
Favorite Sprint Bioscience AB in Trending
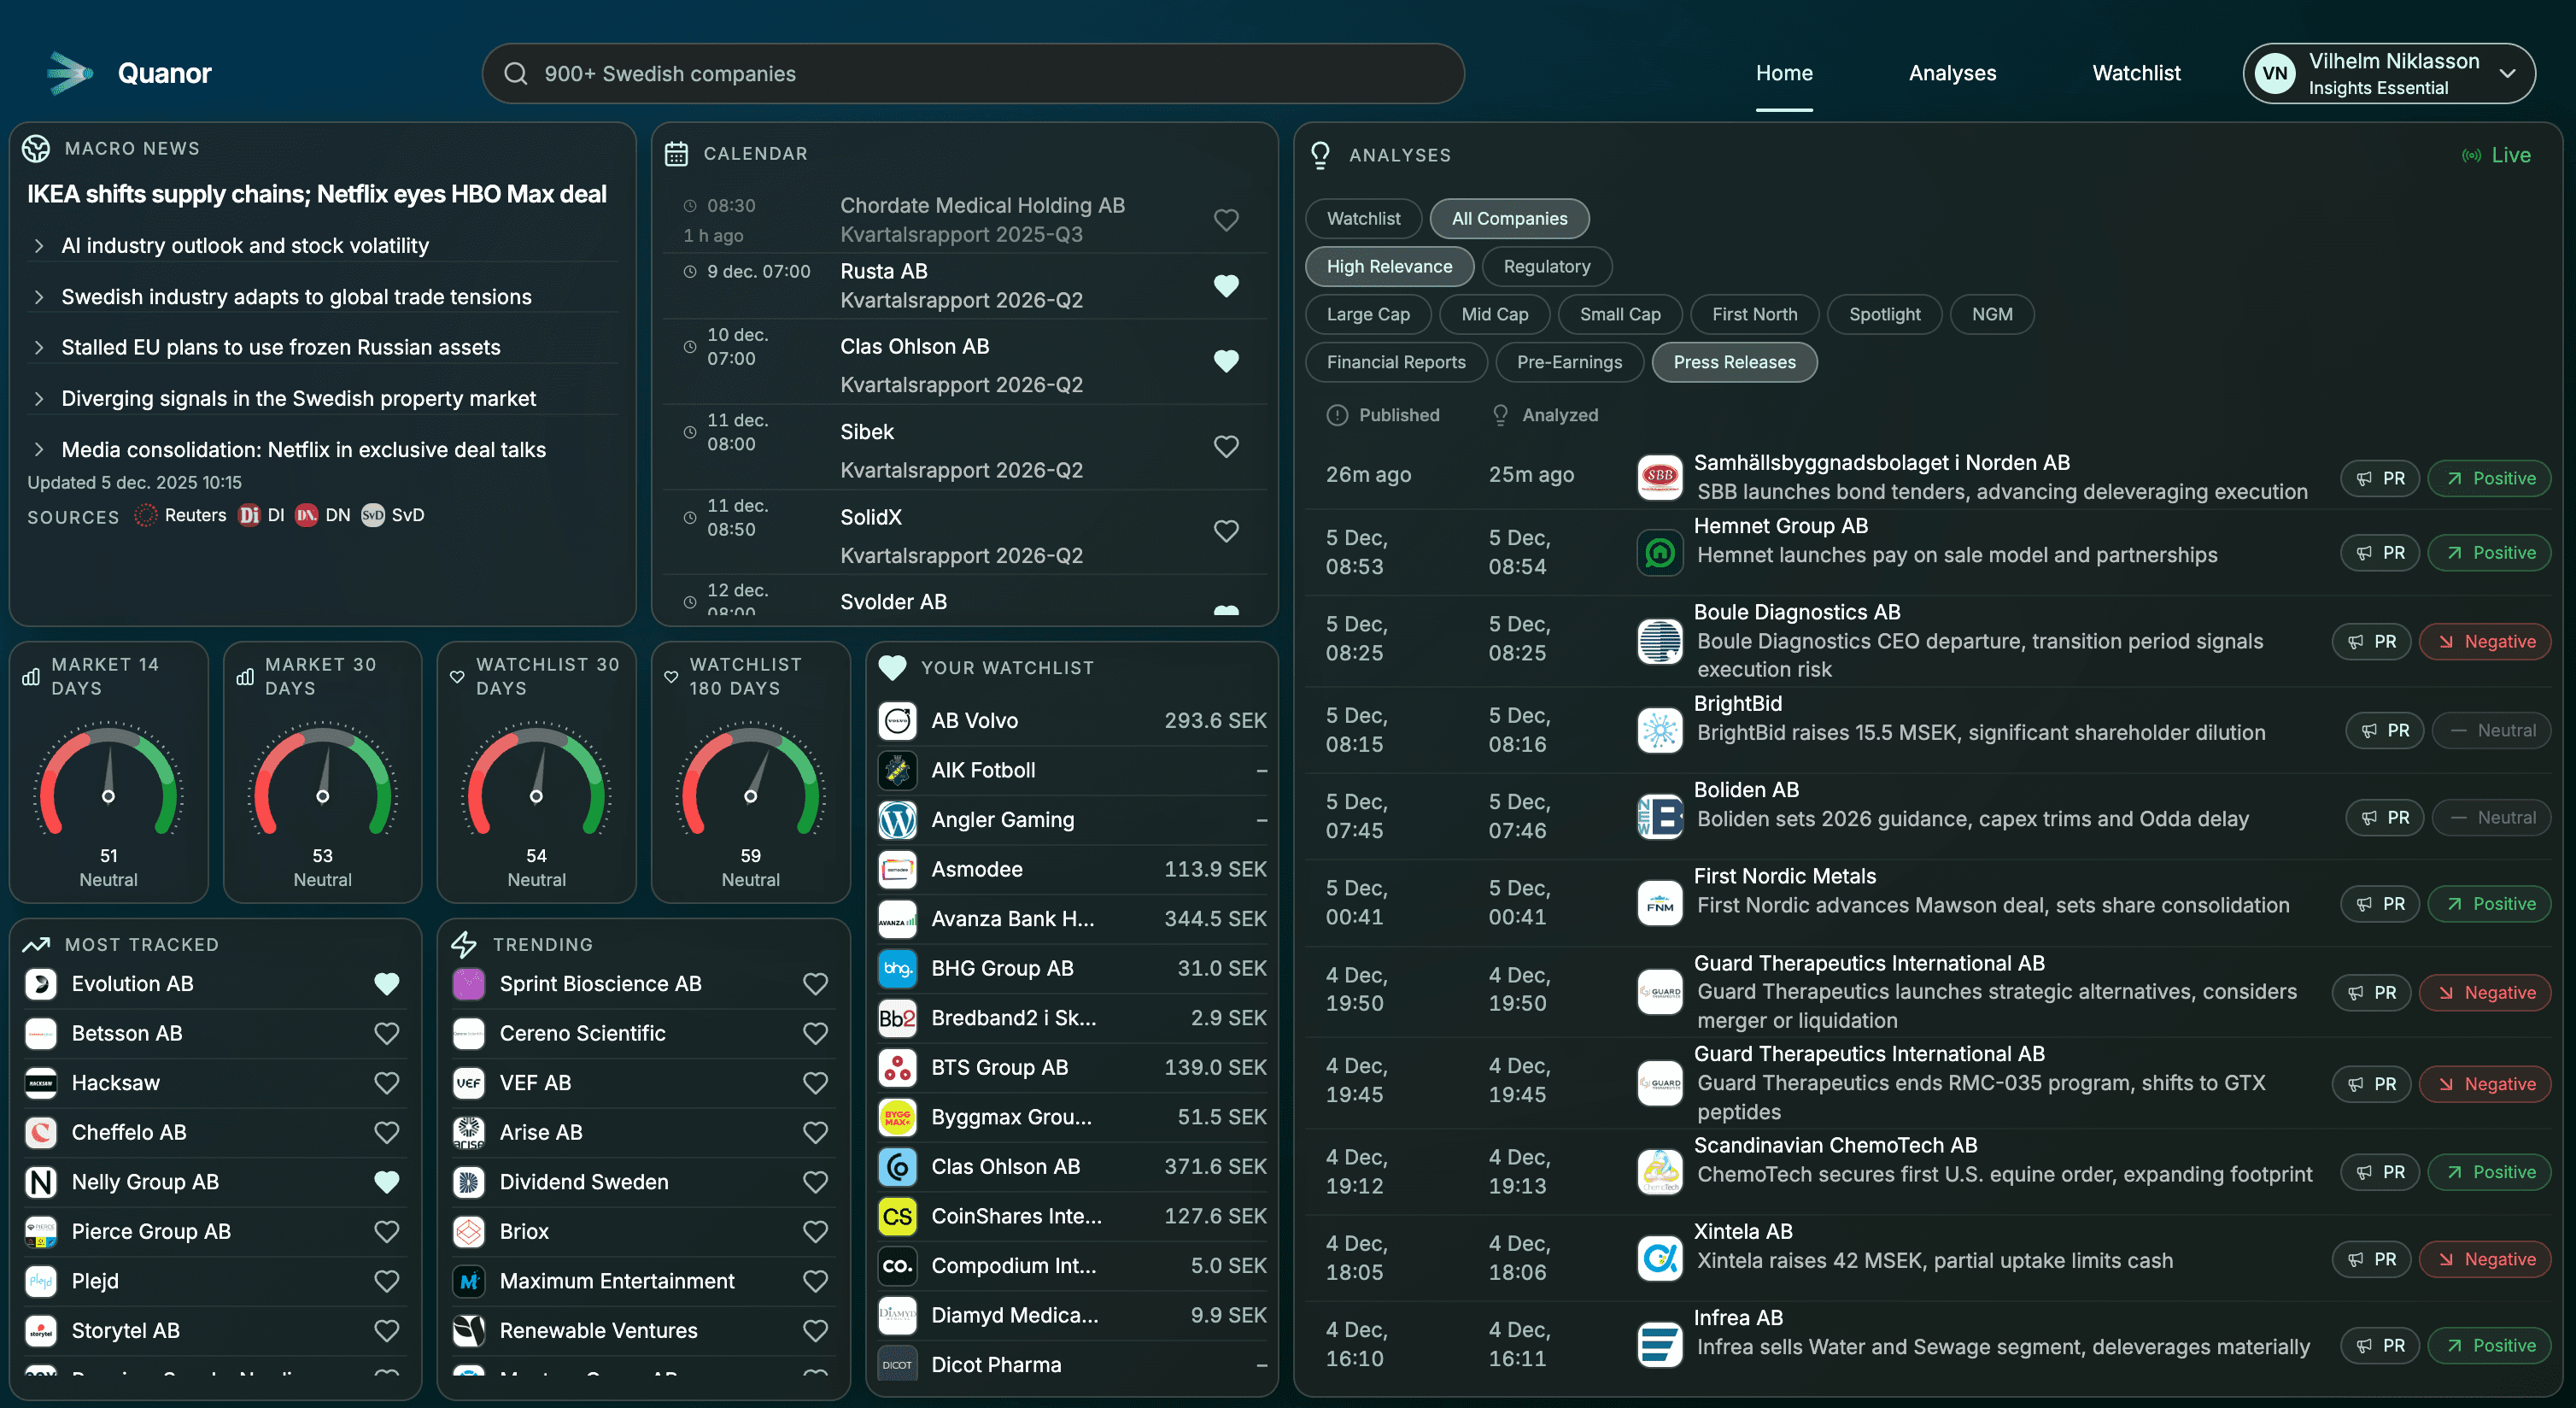[814, 983]
